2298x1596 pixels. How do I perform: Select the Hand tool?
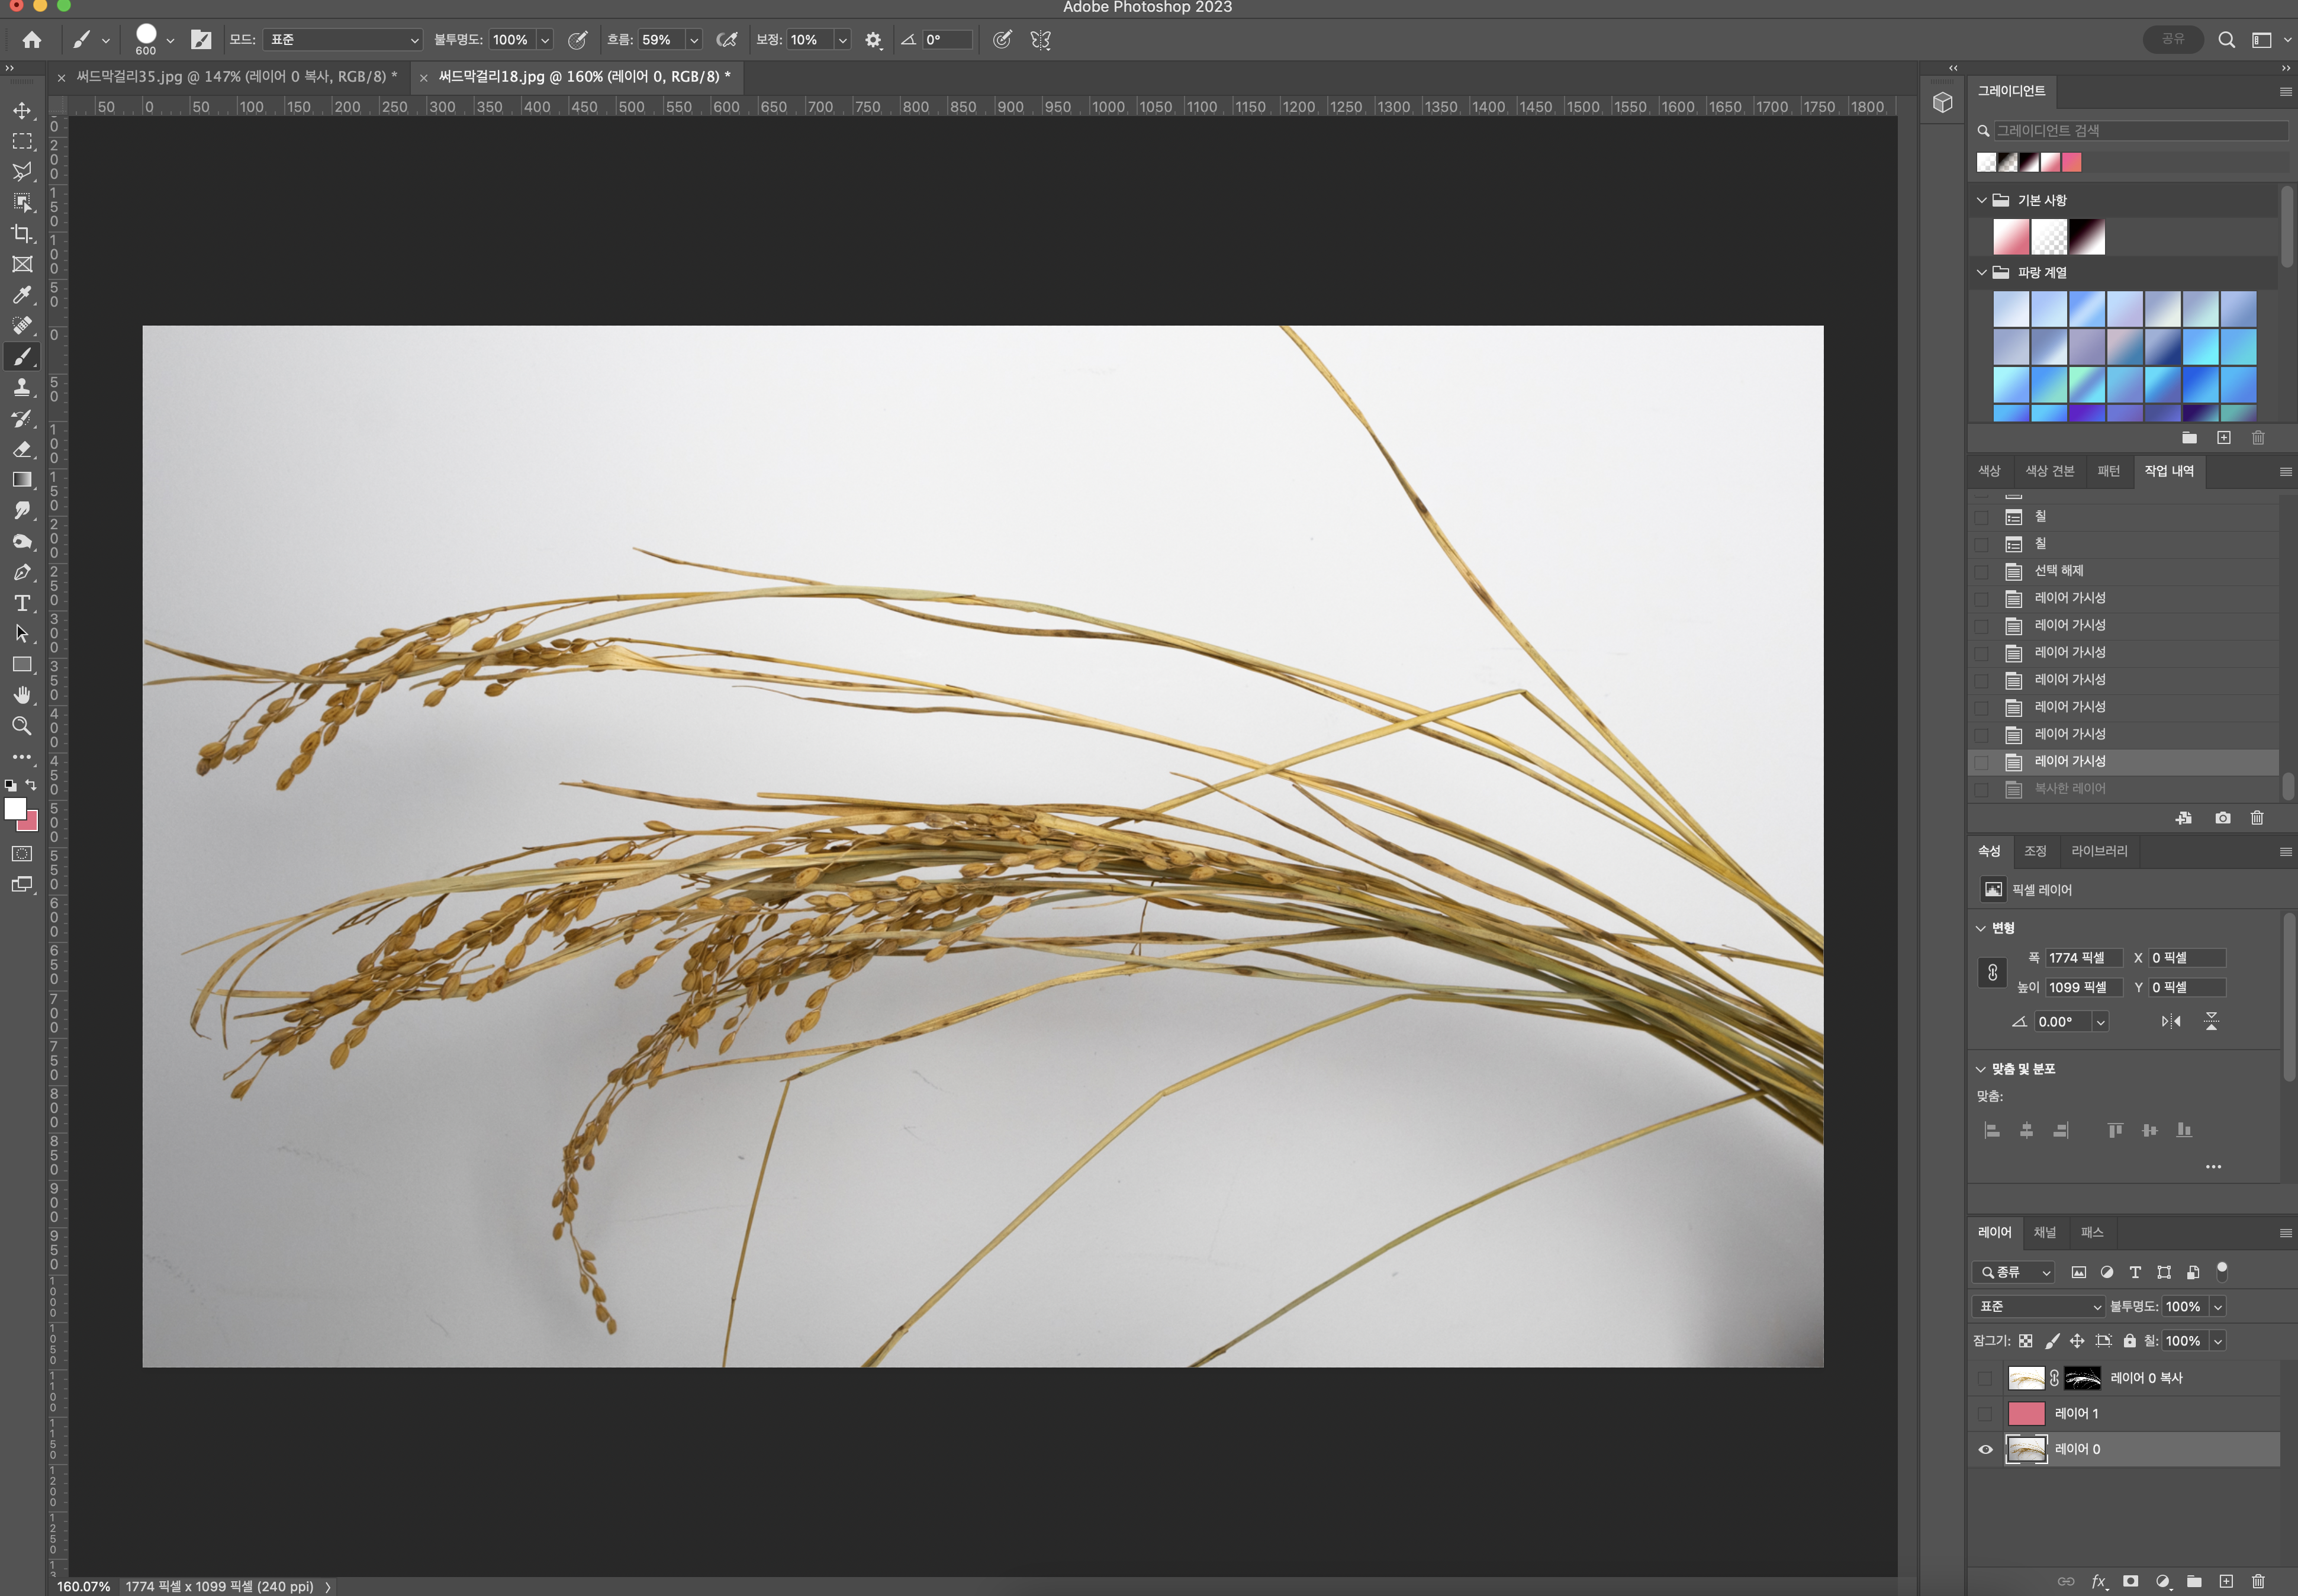pyautogui.click(x=22, y=695)
